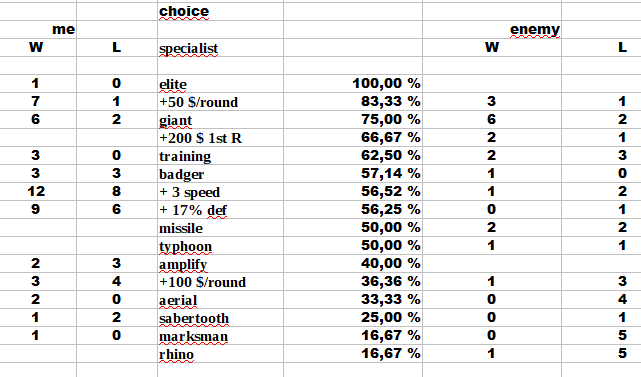Select the 'rhino' cell
641x377 pixels.
[x=220, y=353]
